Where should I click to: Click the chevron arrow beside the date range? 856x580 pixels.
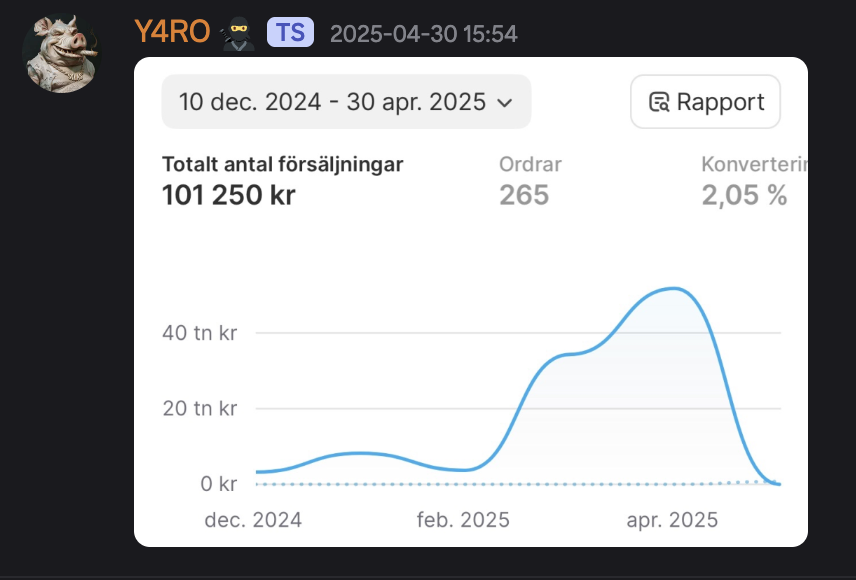pos(505,103)
